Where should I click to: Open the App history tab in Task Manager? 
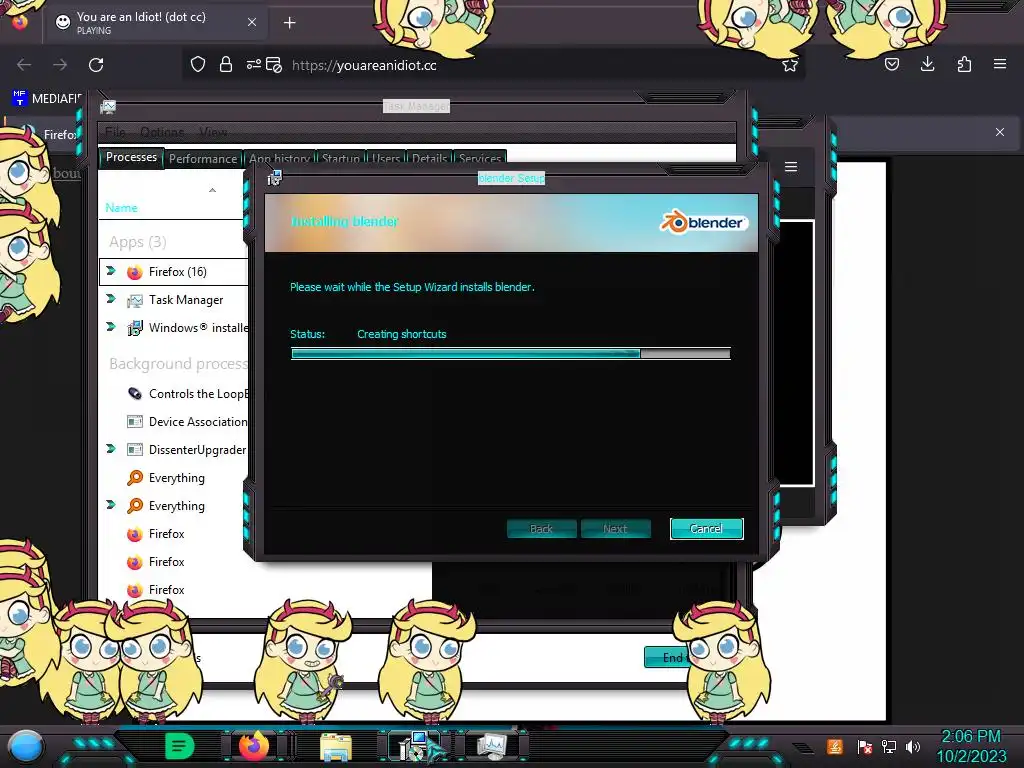[x=280, y=159]
